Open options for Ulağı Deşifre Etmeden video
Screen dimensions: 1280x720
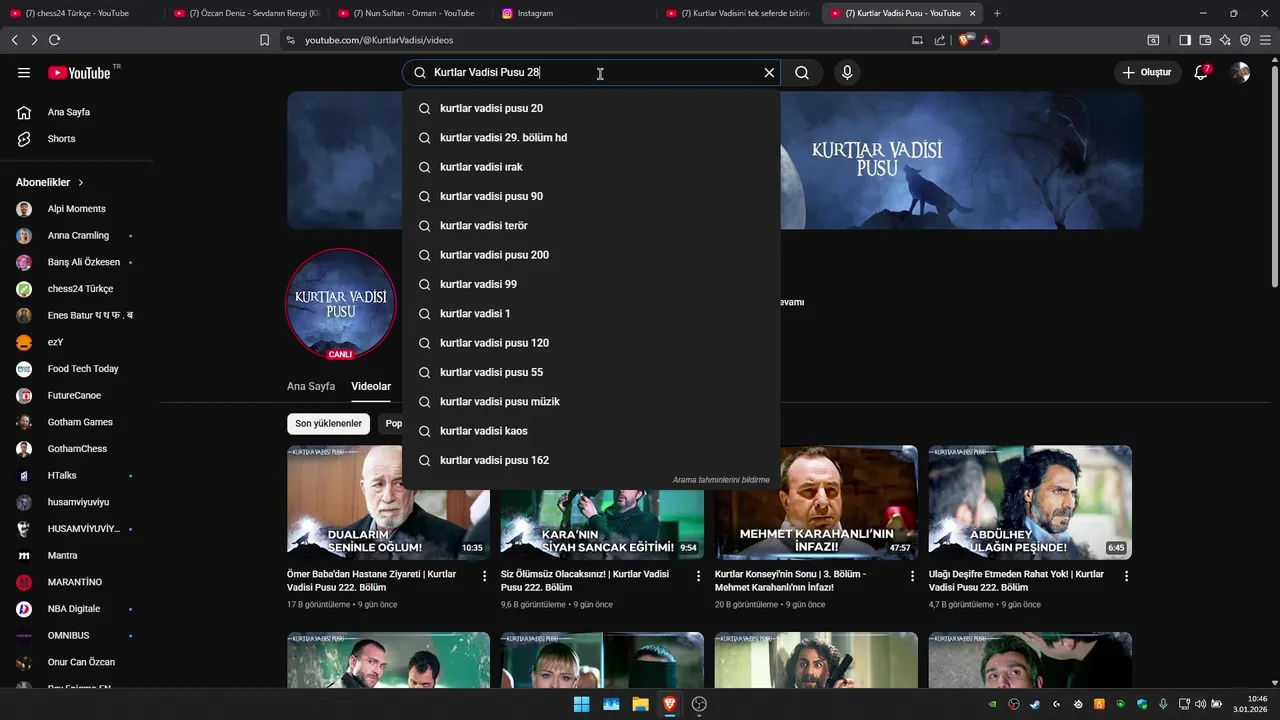[1127, 576]
